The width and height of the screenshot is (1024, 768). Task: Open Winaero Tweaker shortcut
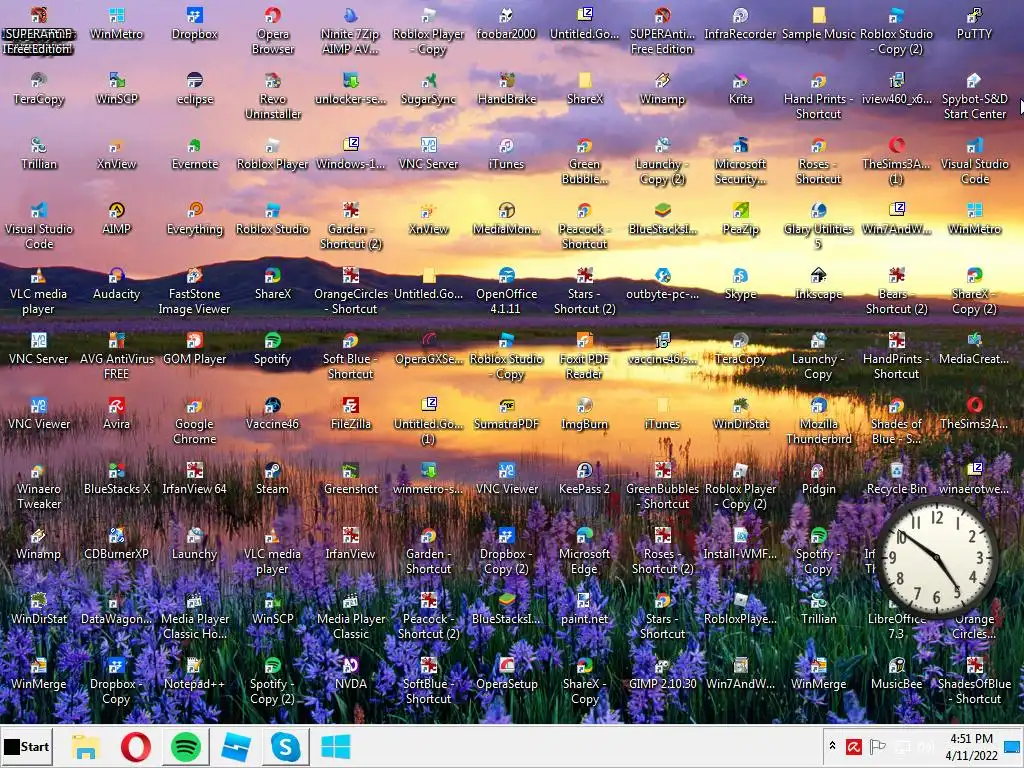point(39,487)
